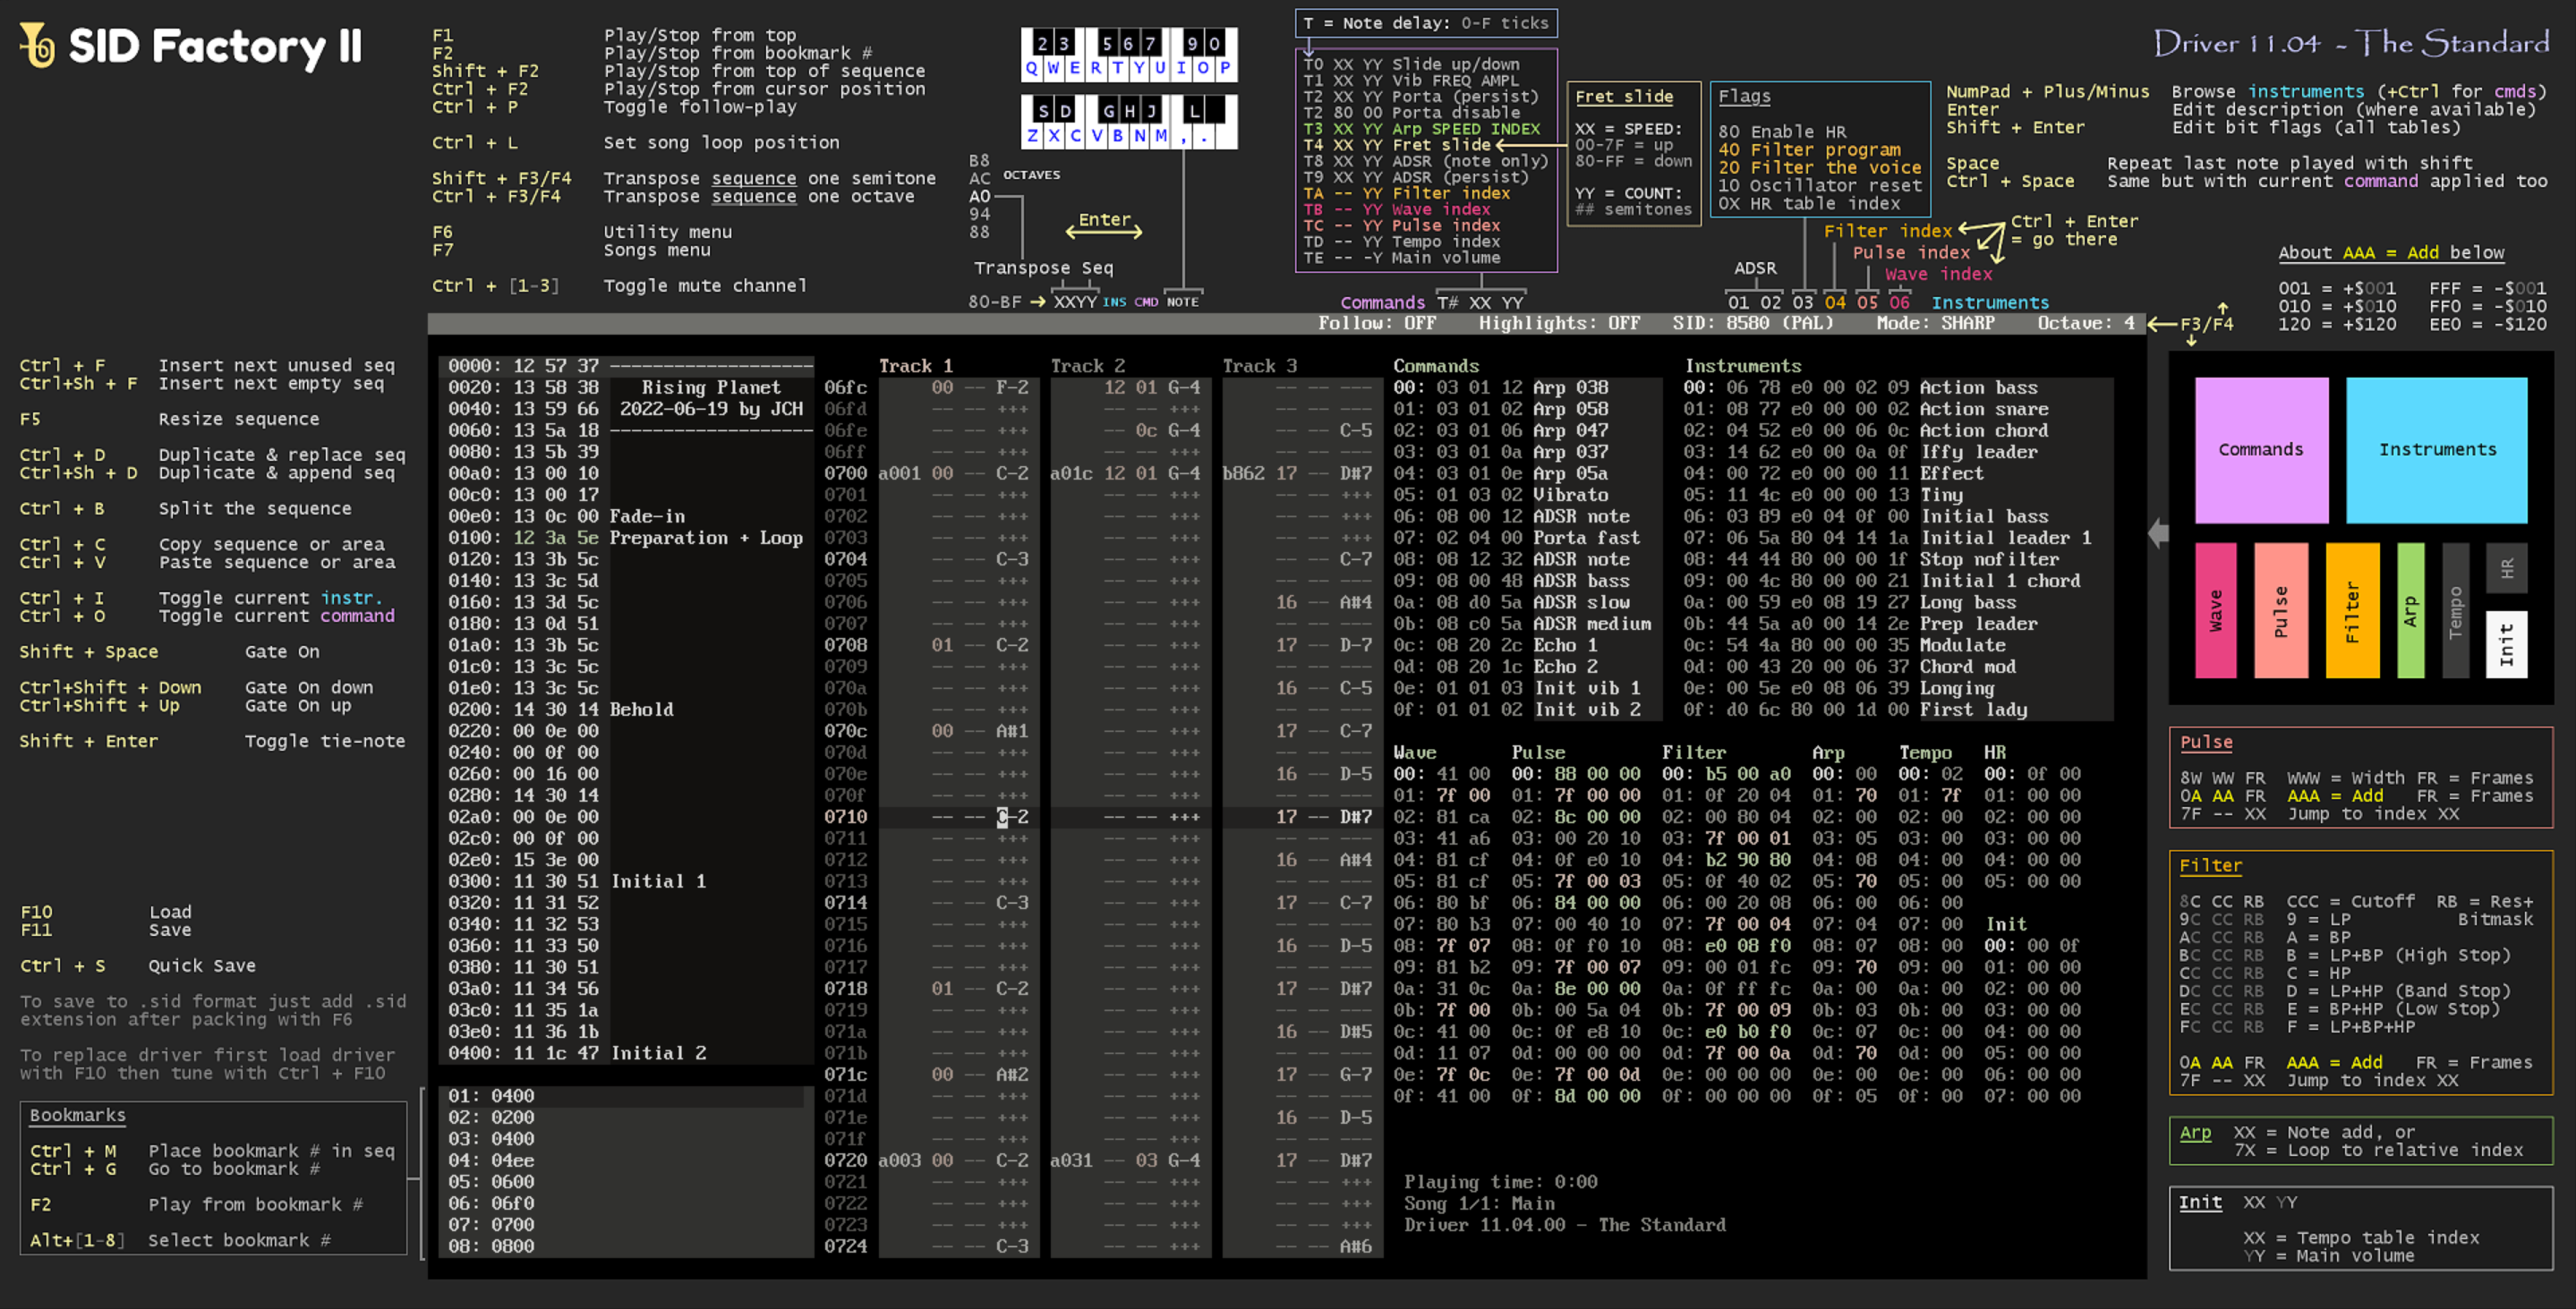Click the underlined Init heading

point(2201,1202)
